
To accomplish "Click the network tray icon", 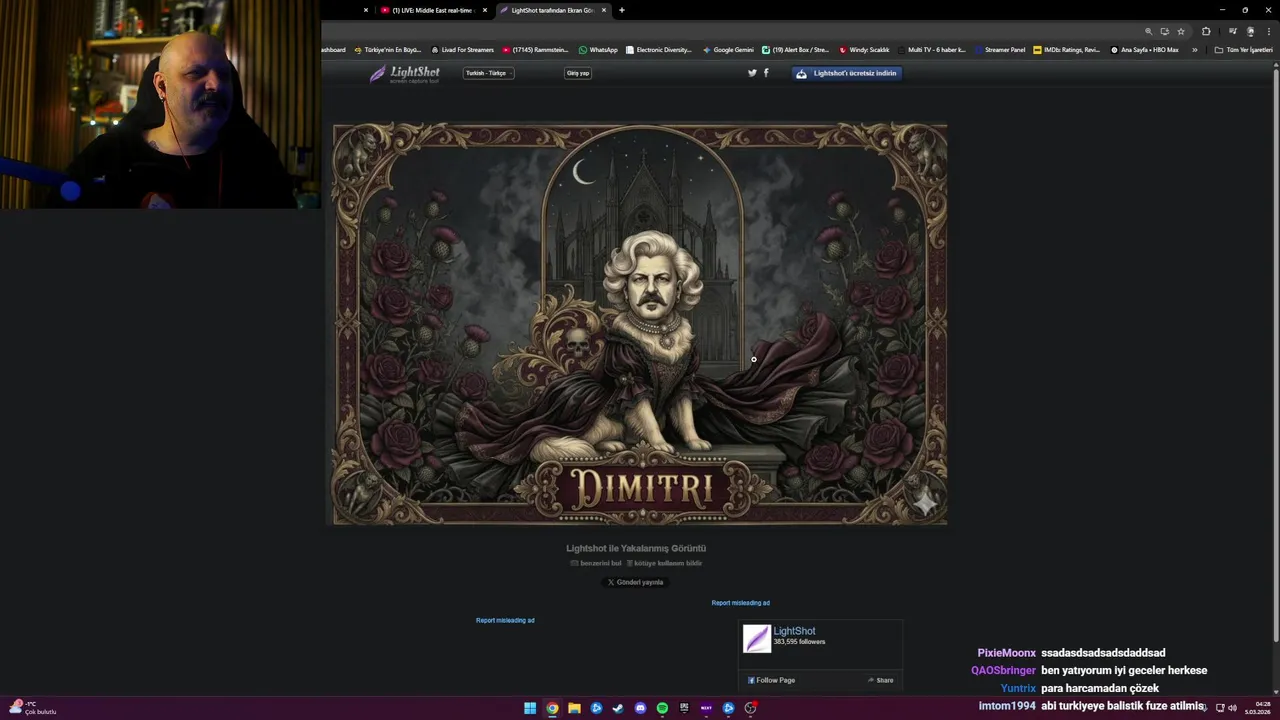I will 1220,708.
